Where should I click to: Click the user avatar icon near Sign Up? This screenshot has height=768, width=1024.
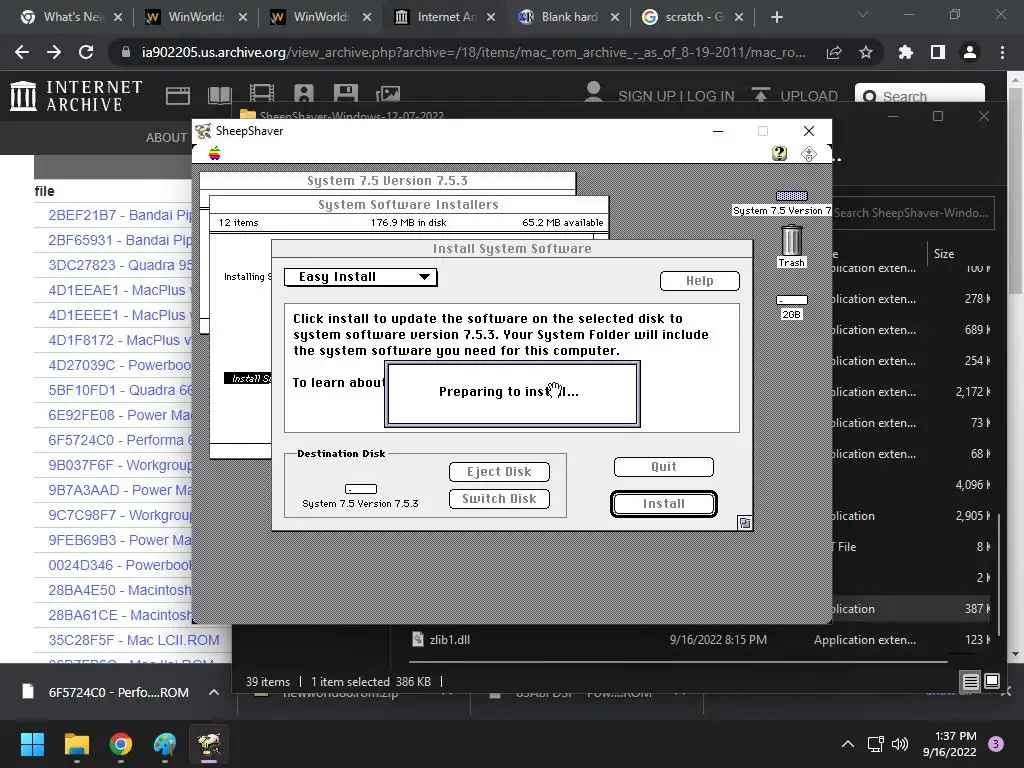pos(594,92)
